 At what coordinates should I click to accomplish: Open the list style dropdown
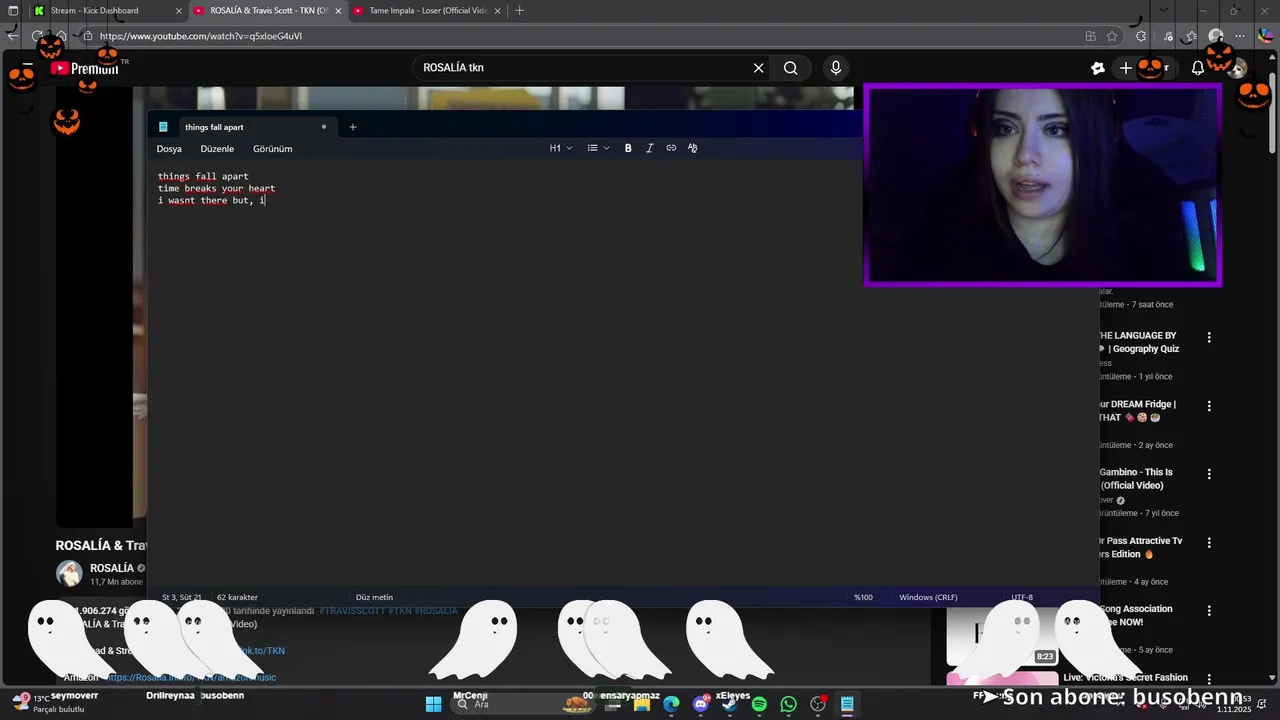point(598,148)
